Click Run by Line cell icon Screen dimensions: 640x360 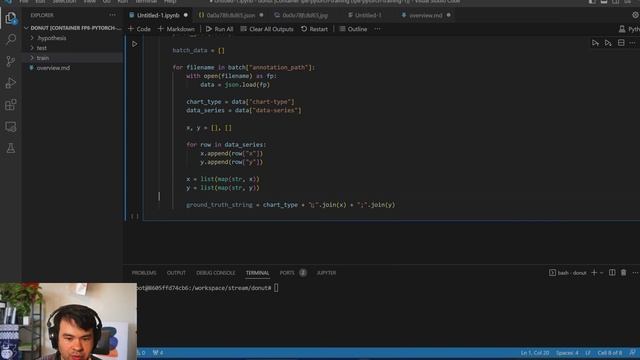pos(595,43)
